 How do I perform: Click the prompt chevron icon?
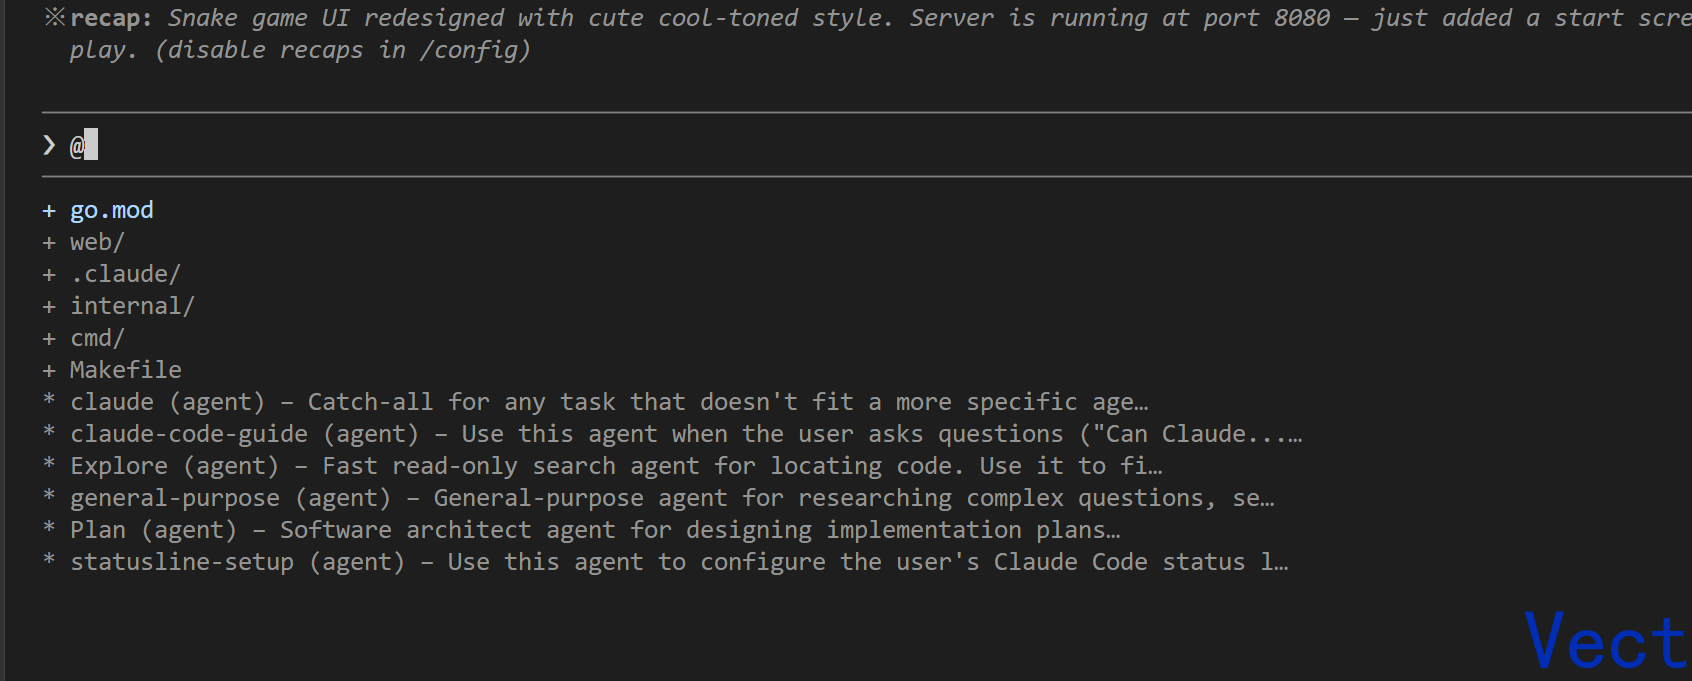tap(49, 145)
